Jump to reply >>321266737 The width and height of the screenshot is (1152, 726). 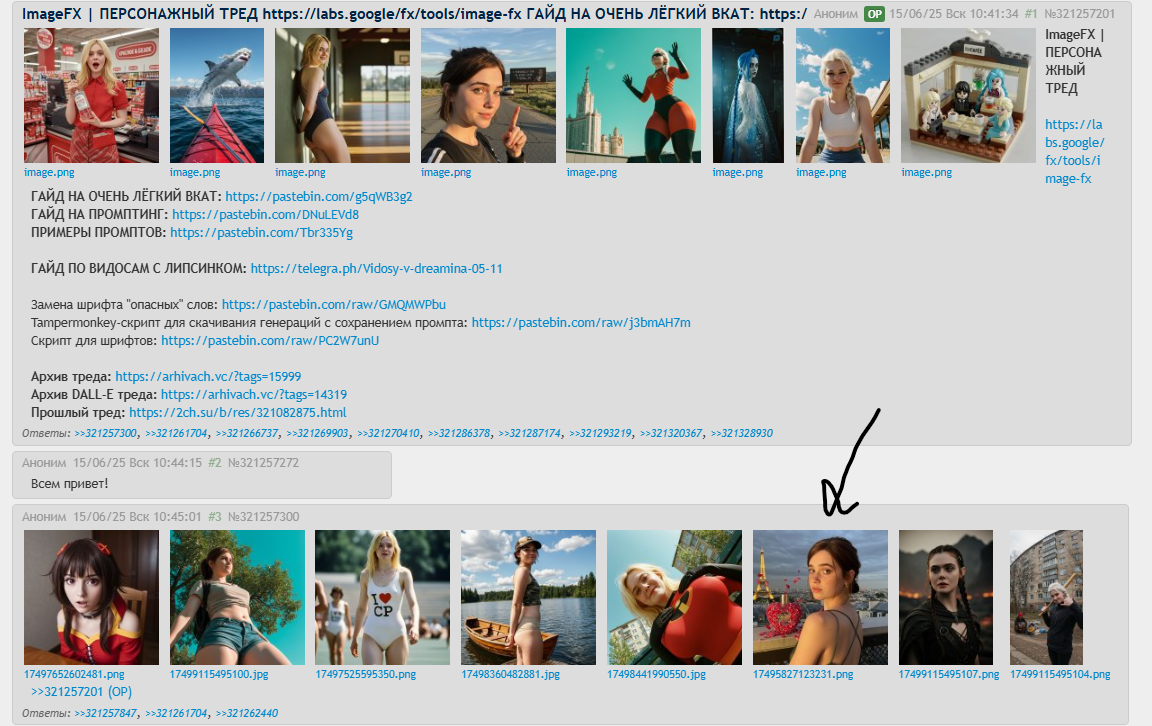[x=247, y=434]
